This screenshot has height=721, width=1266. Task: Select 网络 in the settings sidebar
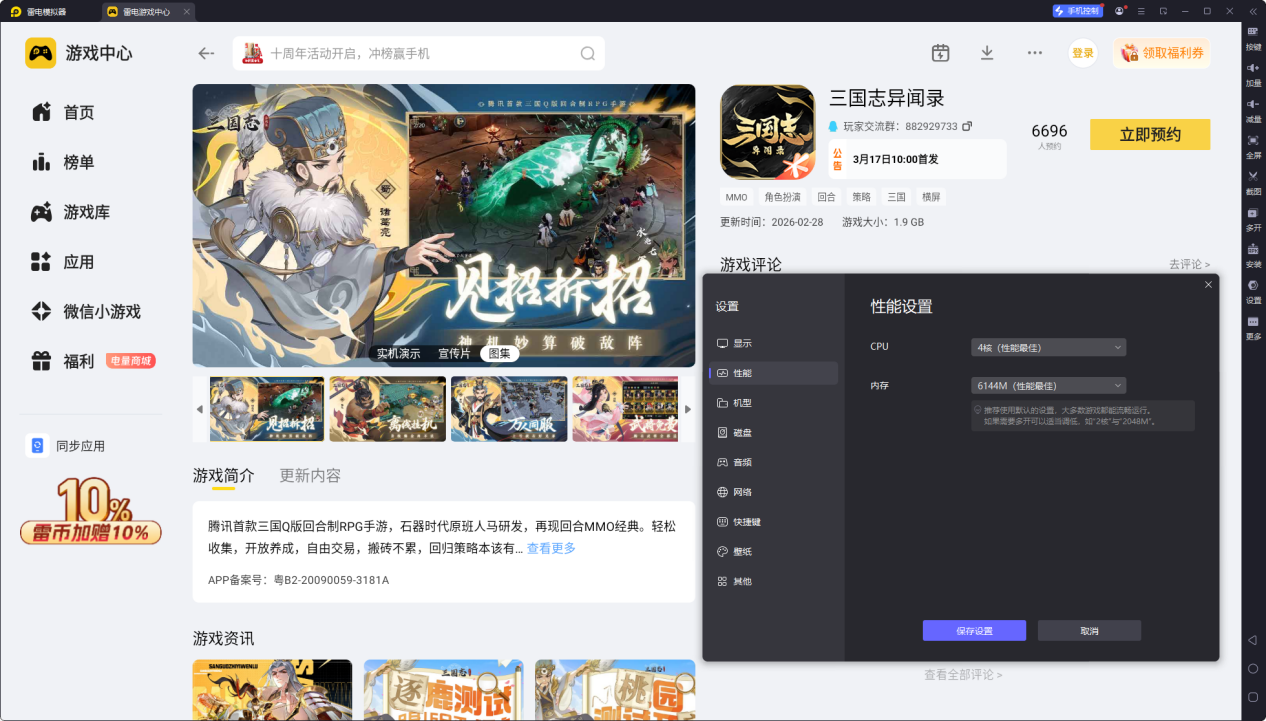[x=773, y=492]
